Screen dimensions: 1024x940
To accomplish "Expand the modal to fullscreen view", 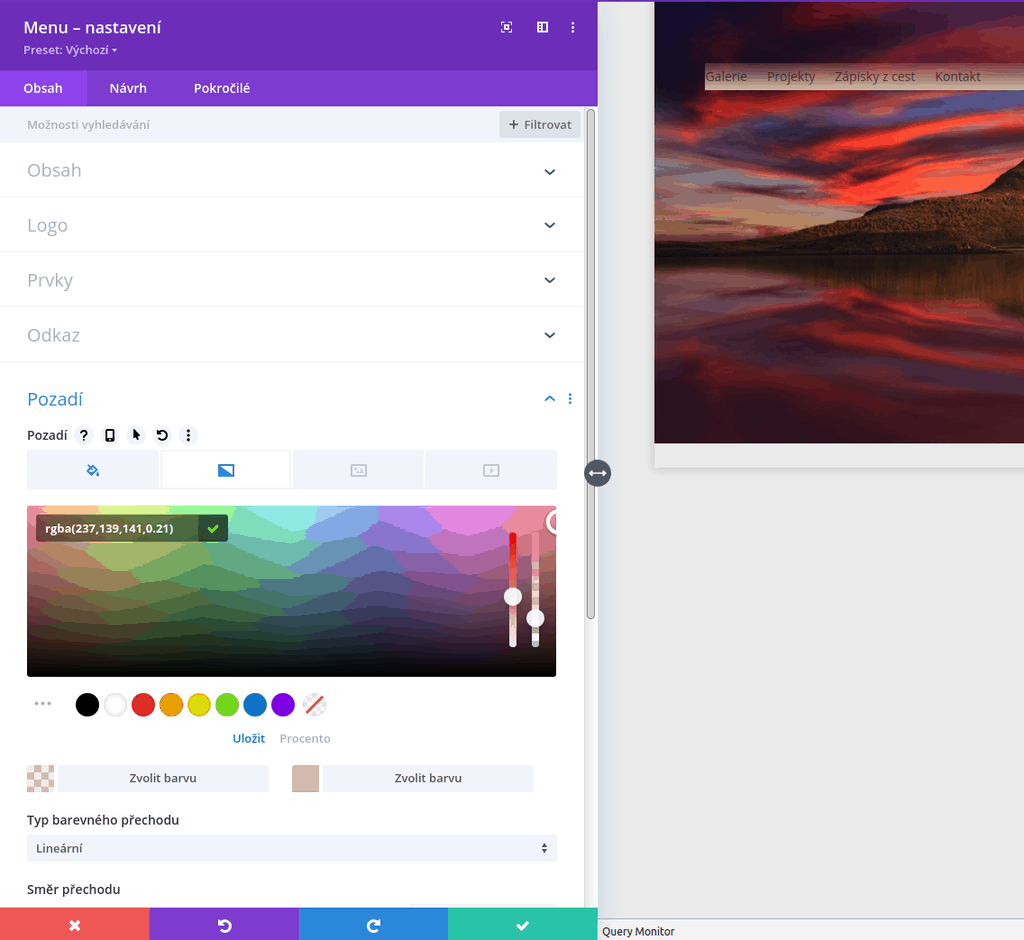I will pyautogui.click(x=506, y=27).
